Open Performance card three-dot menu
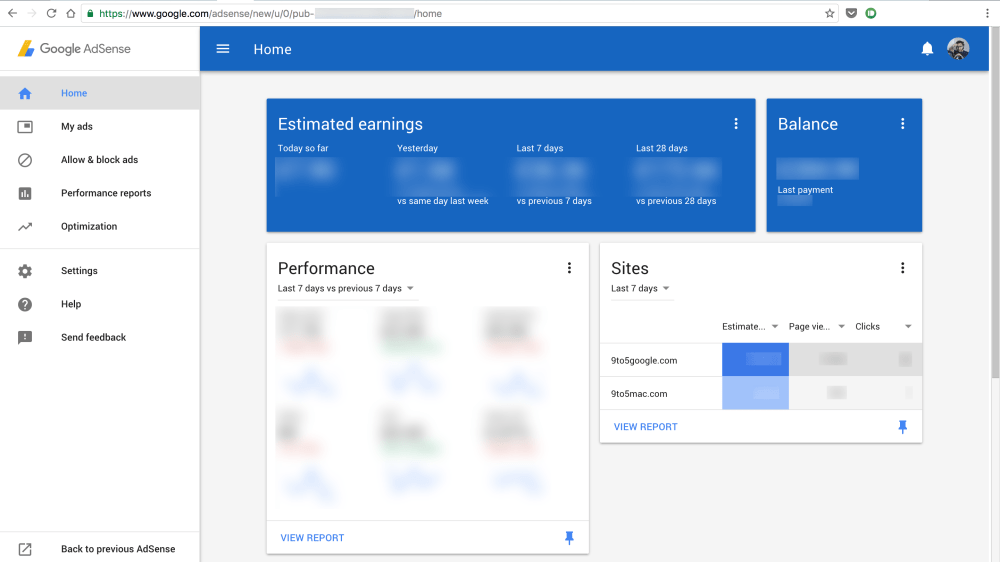This screenshot has height=562, width=1000. [x=569, y=268]
